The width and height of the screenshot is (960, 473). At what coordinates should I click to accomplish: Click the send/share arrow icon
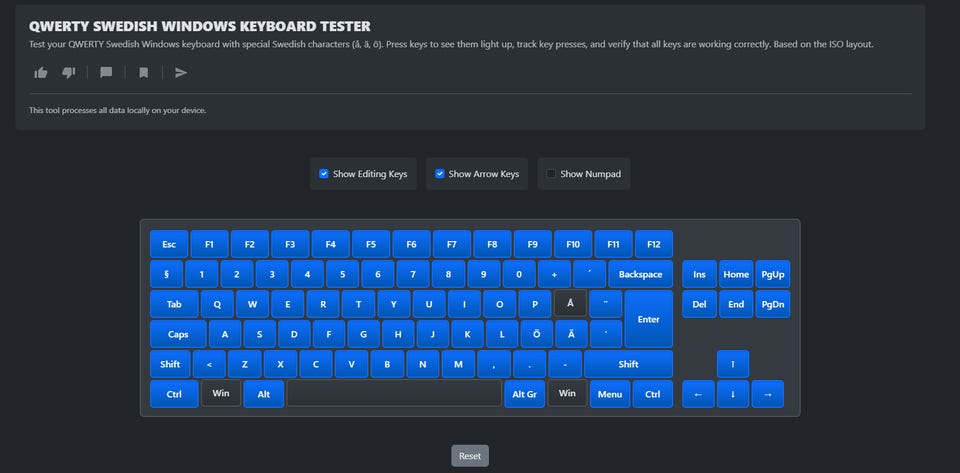pyautogui.click(x=181, y=73)
